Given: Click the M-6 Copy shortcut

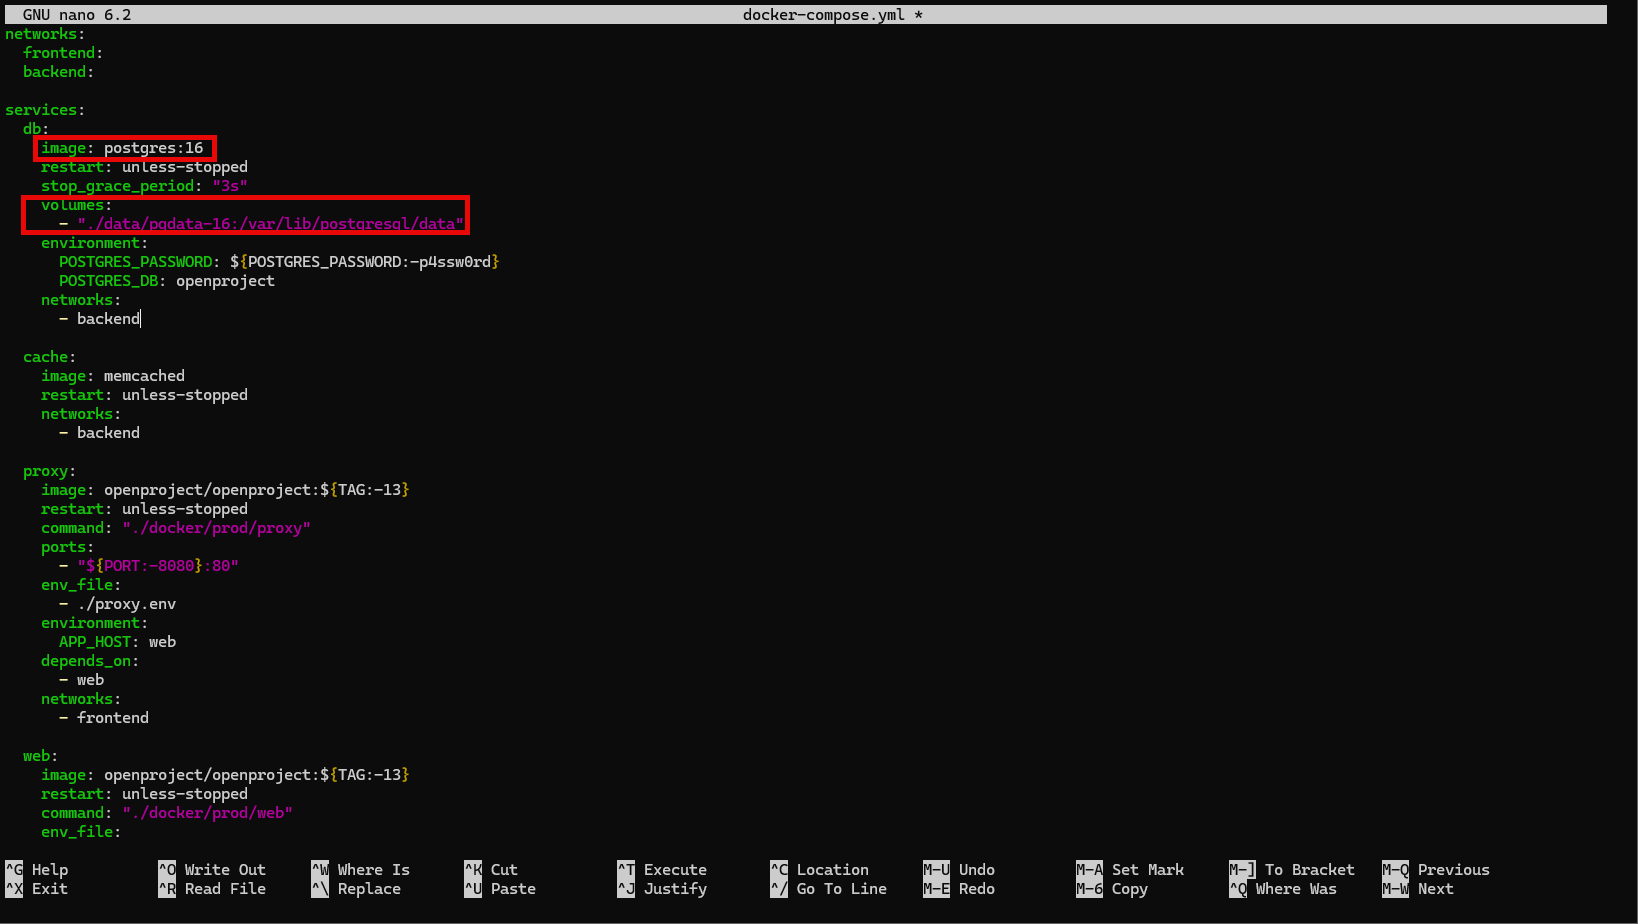Looking at the screenshot, I should click(x=1112, y=889).
